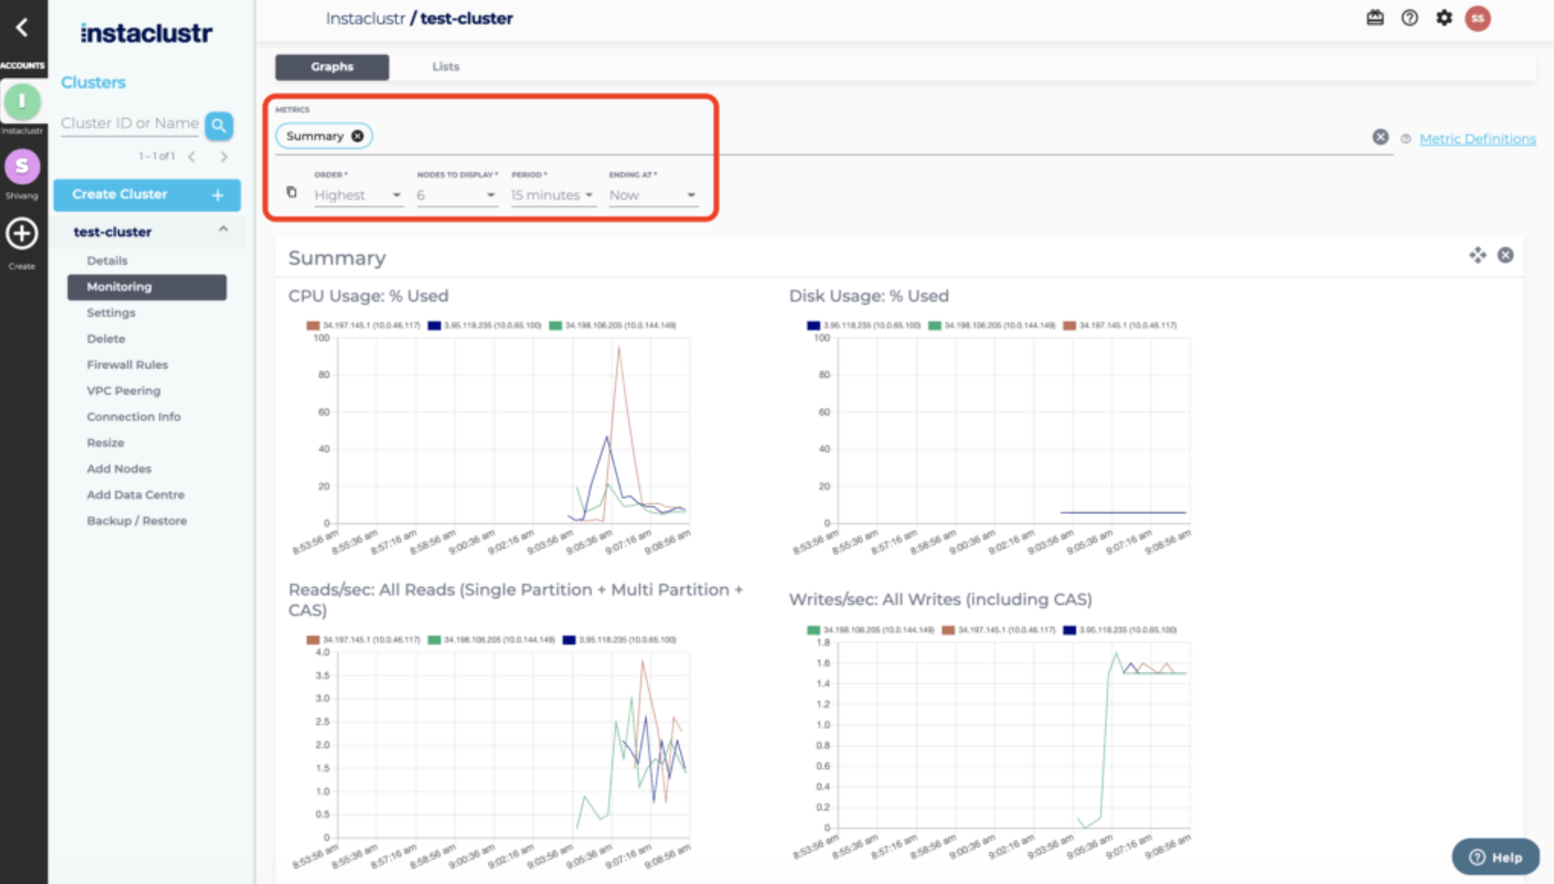Open the instaclustr logo home
The height and width of the screenshot is (884, 1554).
(x=146, y=33)
